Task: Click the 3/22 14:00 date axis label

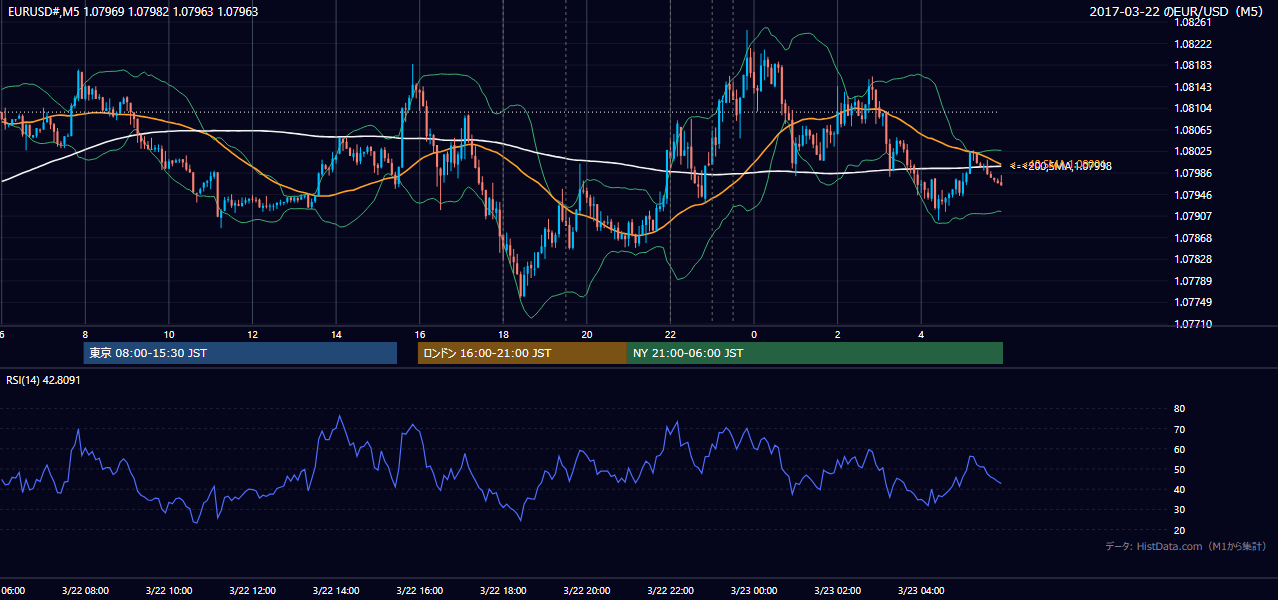Action: coord(336,591)
